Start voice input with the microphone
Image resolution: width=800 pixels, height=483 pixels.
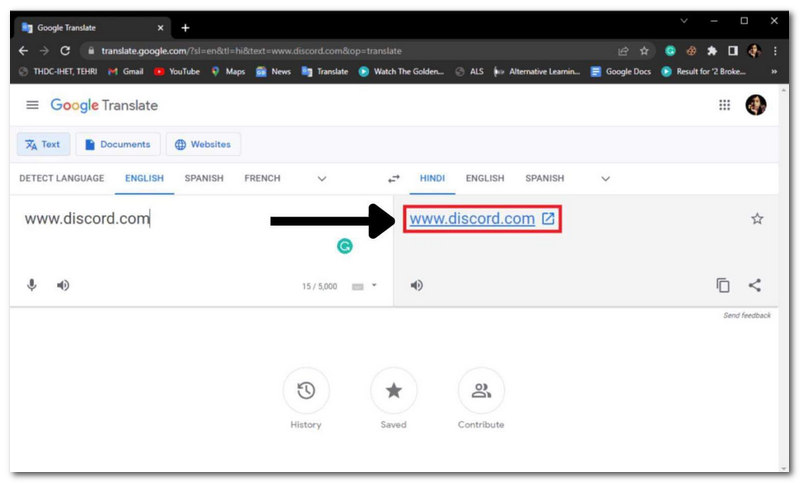pos(32,285)
